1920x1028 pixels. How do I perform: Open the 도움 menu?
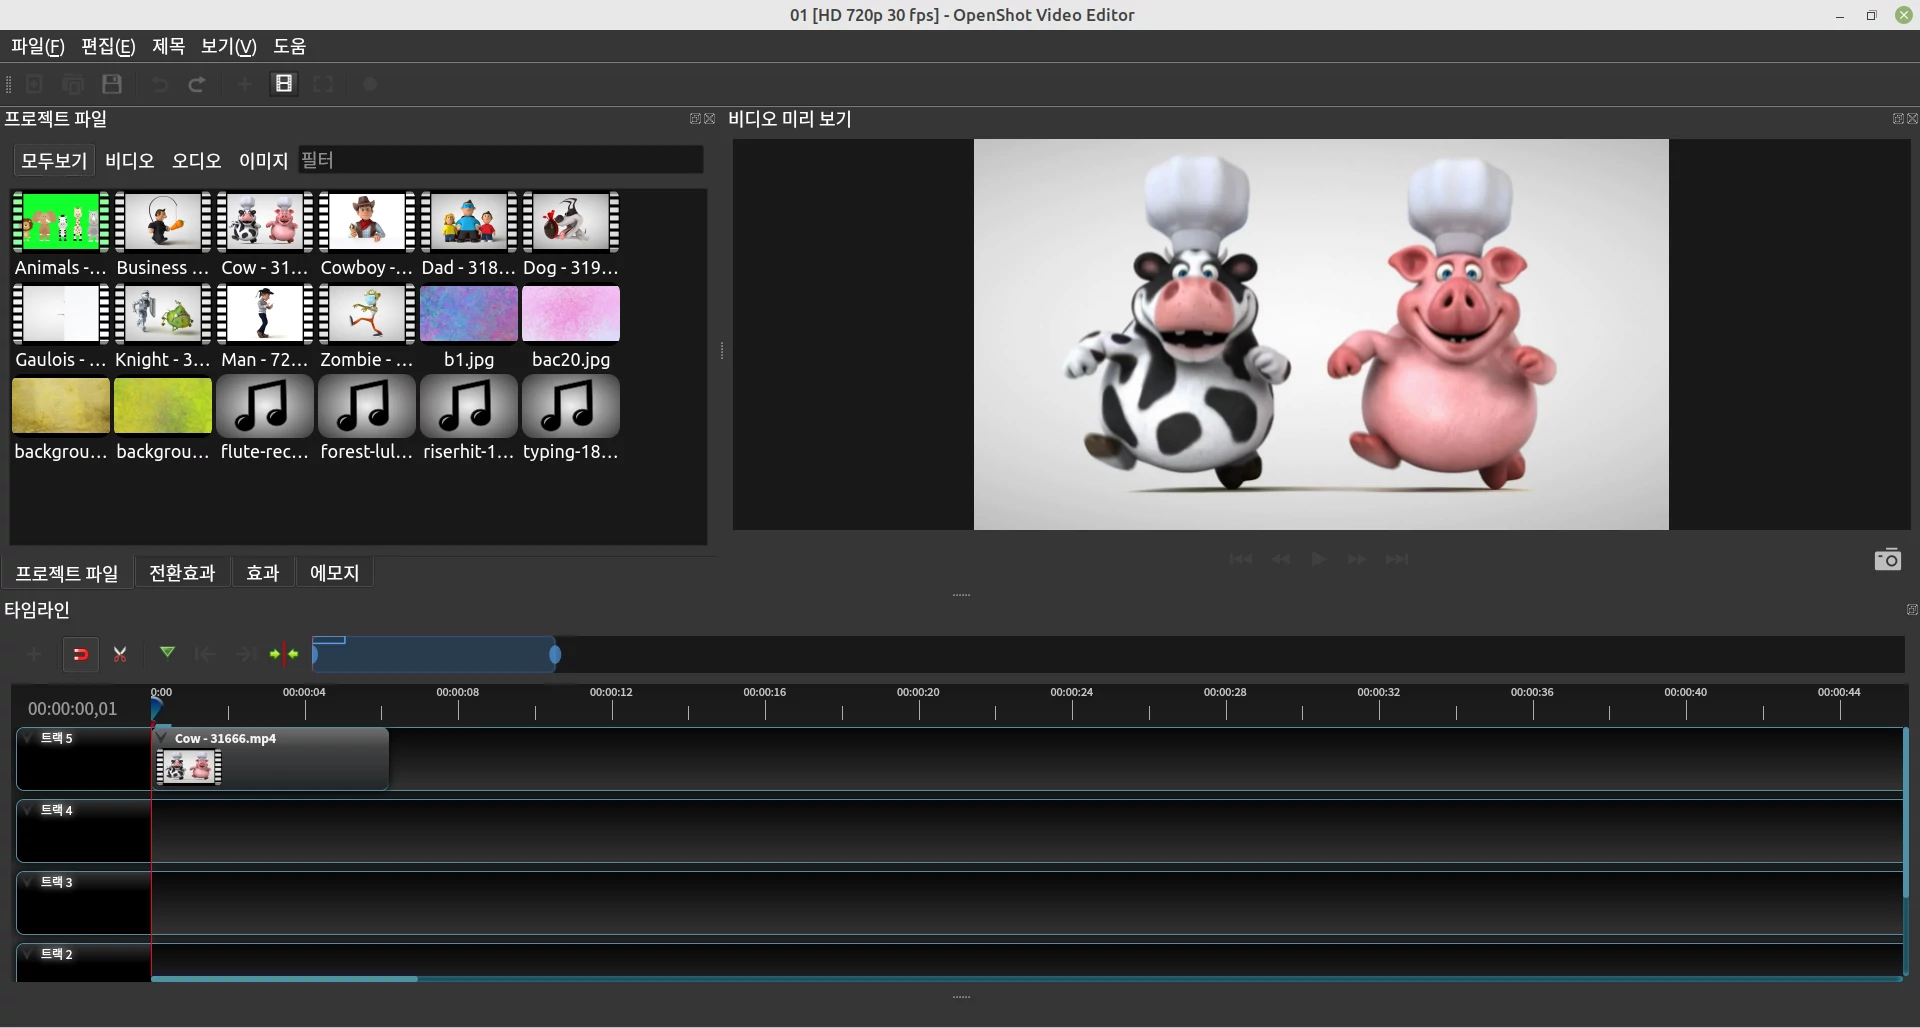[x=290, y=46]
